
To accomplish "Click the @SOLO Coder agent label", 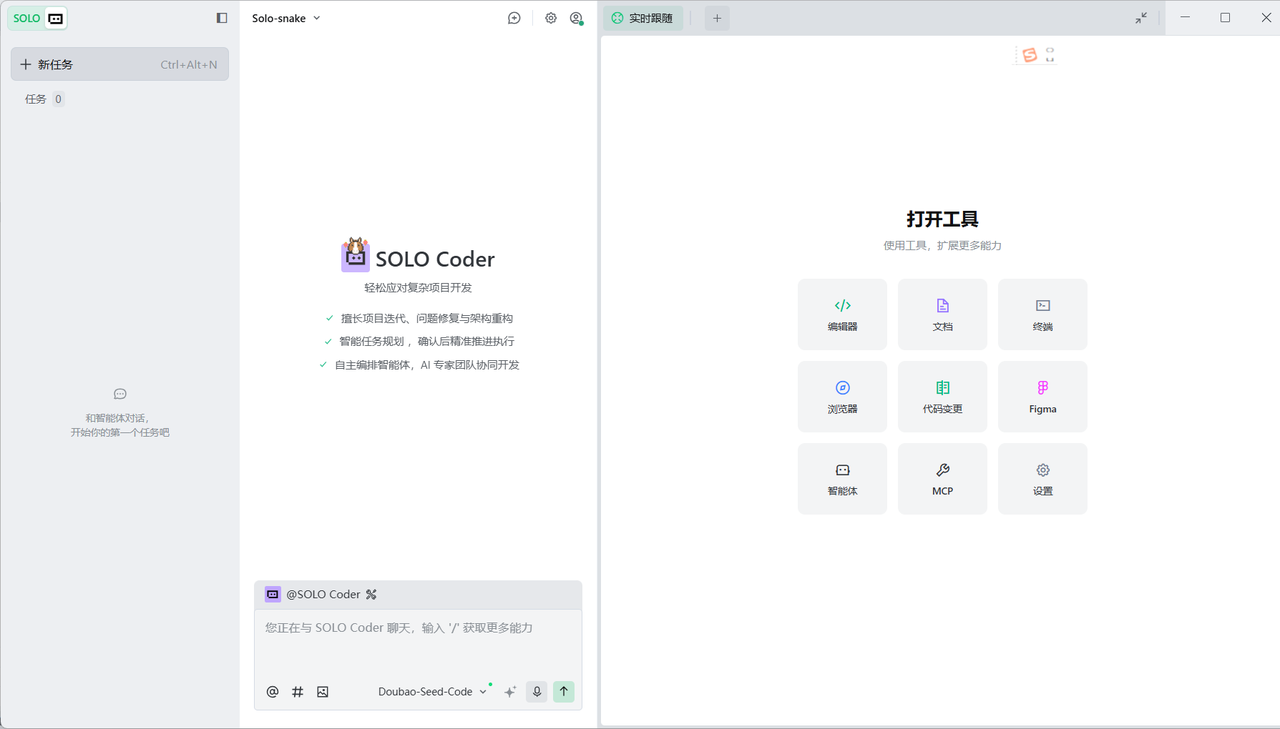I will [x=323, y=594].
